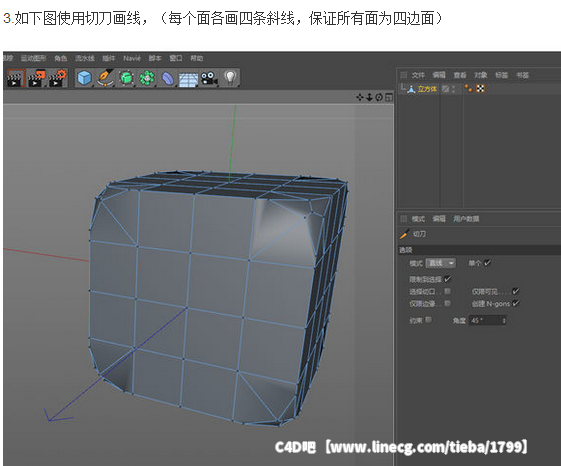561x466 pixels.
Task: Select the Floor environment icon
Action: 188,79
